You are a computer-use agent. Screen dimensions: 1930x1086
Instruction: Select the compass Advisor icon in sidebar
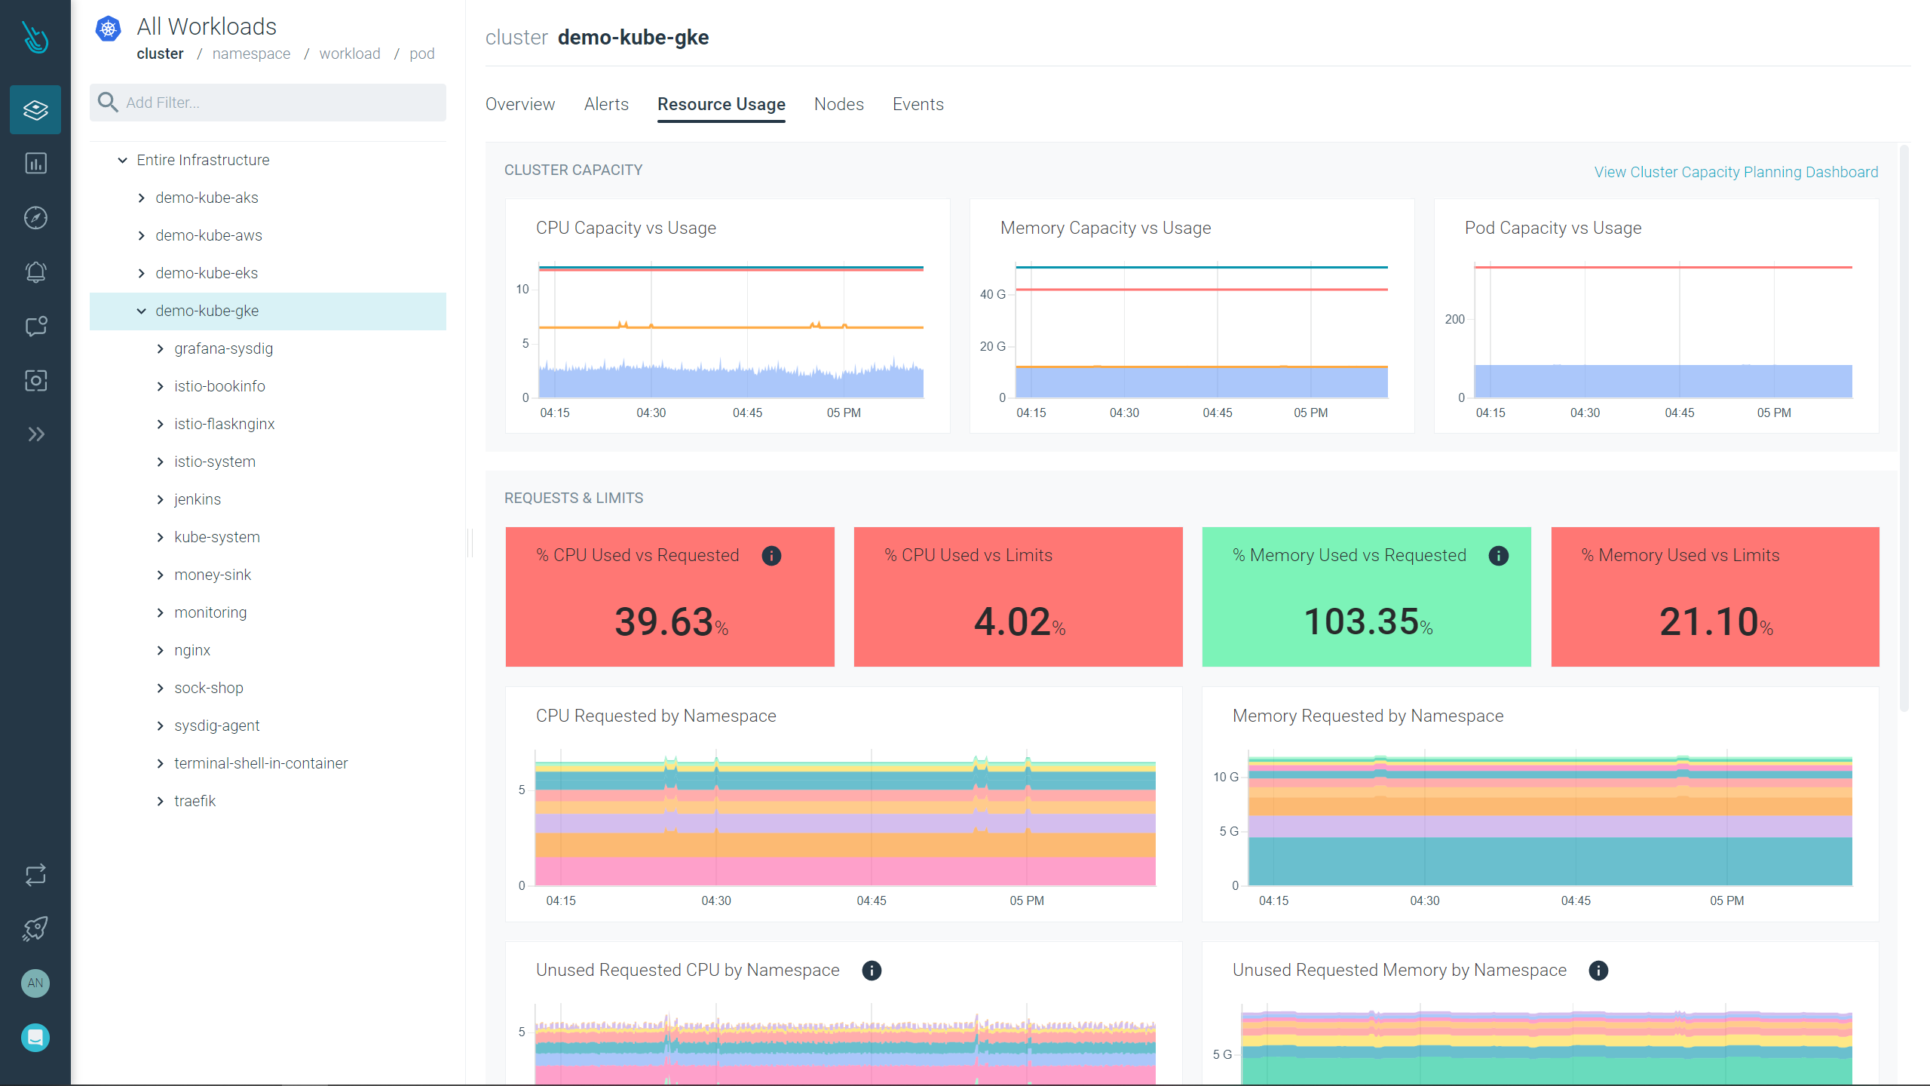pos(35,217)
